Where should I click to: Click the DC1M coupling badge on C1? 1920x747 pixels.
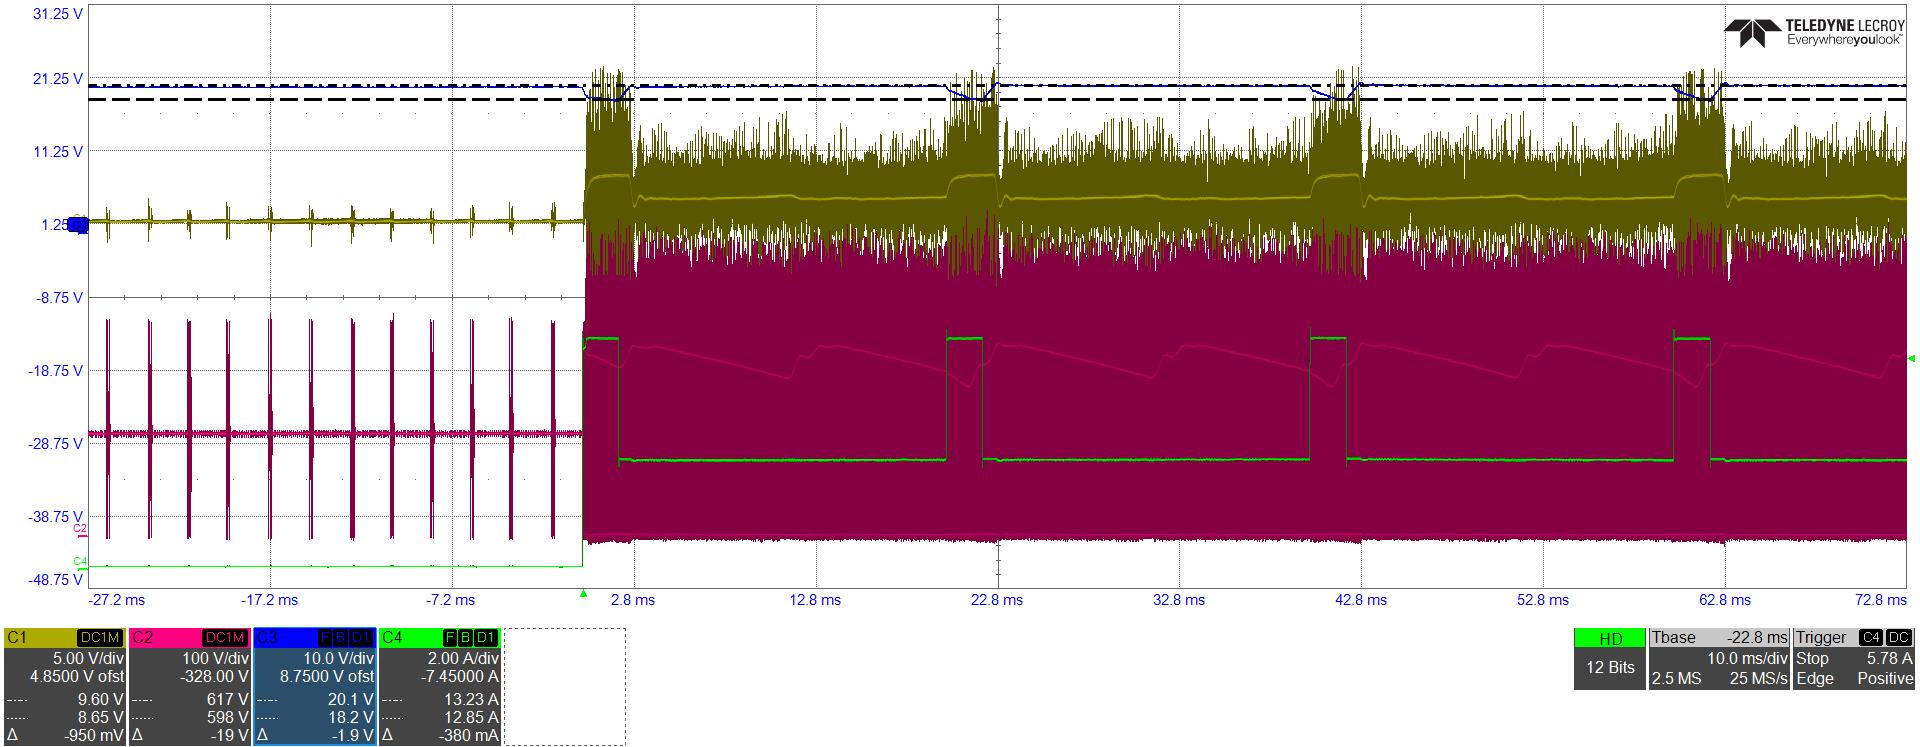(x=100, y=637)
